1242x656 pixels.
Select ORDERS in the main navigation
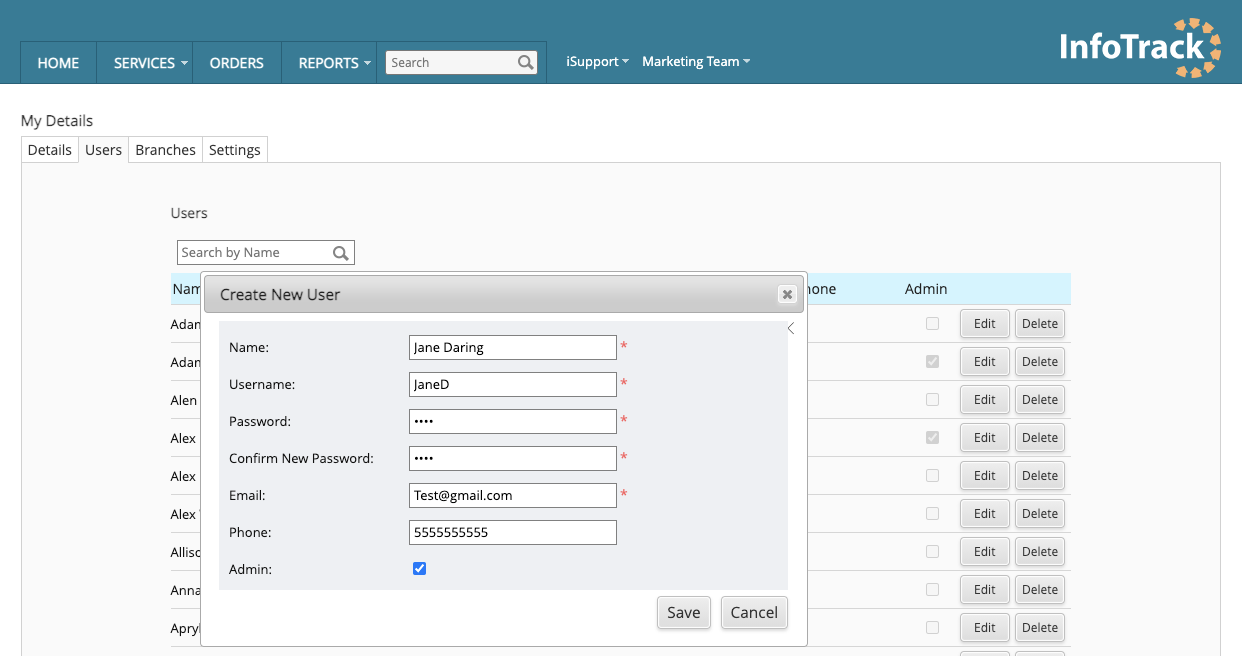click(236, 62)
